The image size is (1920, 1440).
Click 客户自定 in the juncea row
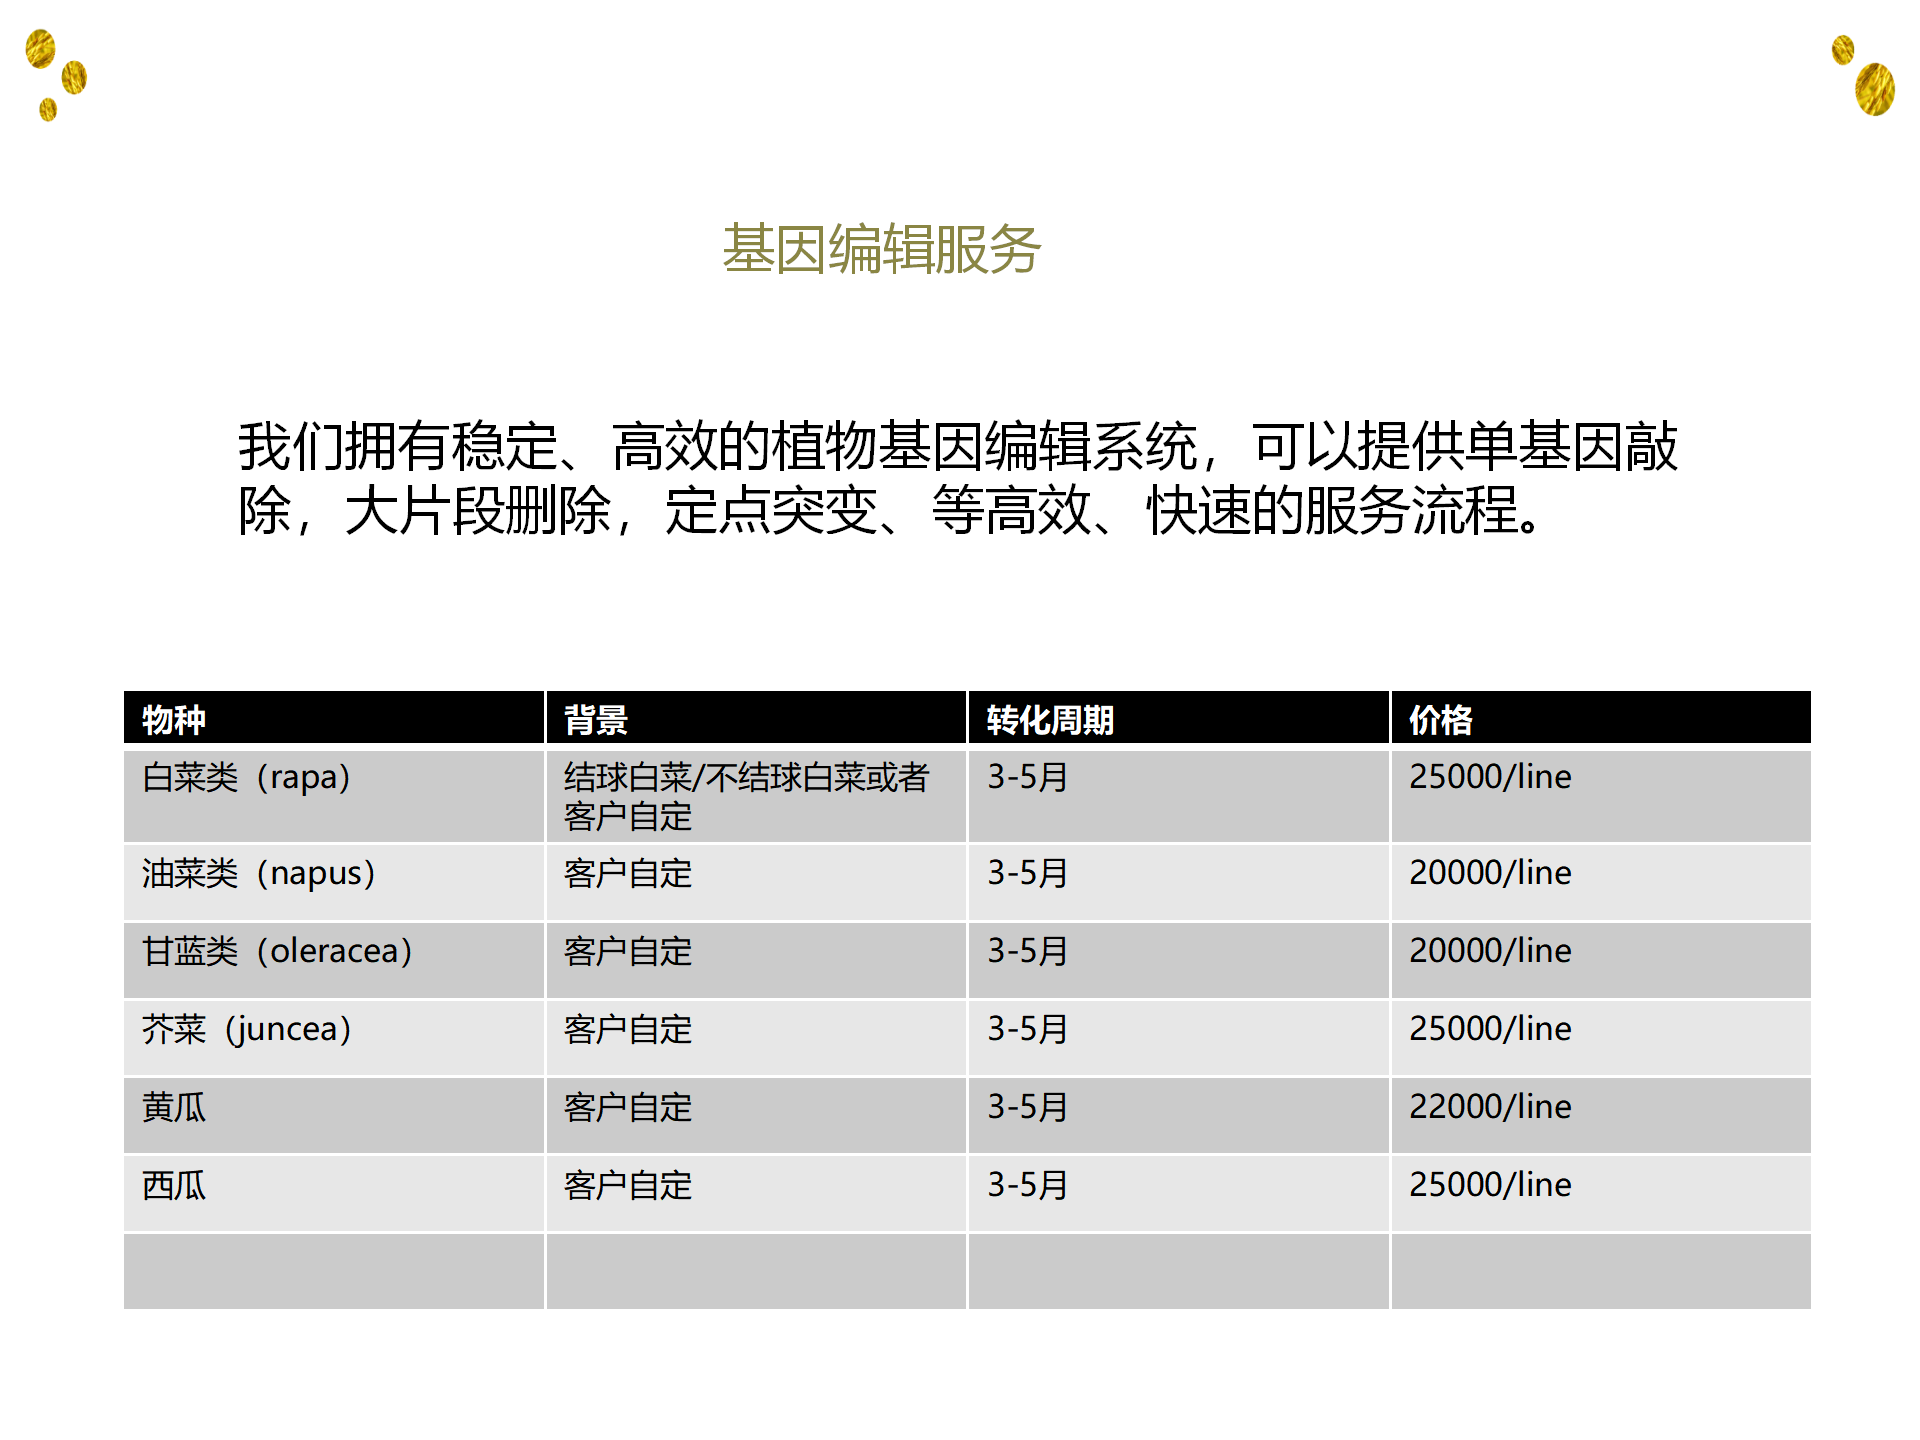coord(756,1038)
